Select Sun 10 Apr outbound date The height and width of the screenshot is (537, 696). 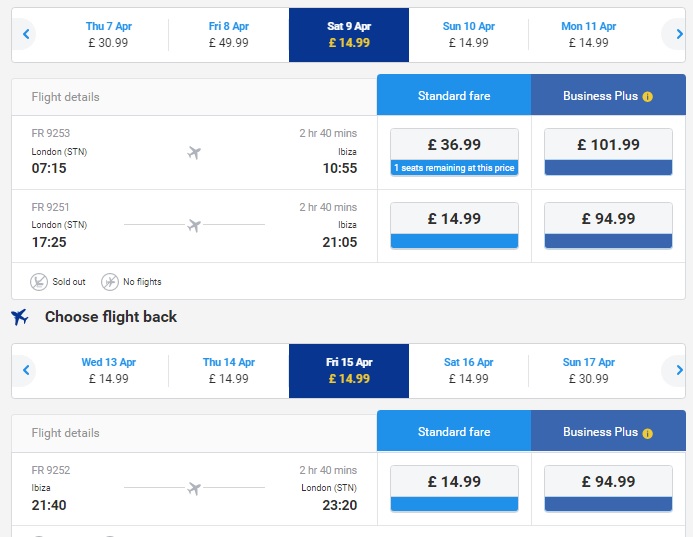click(x=468, y=35)
